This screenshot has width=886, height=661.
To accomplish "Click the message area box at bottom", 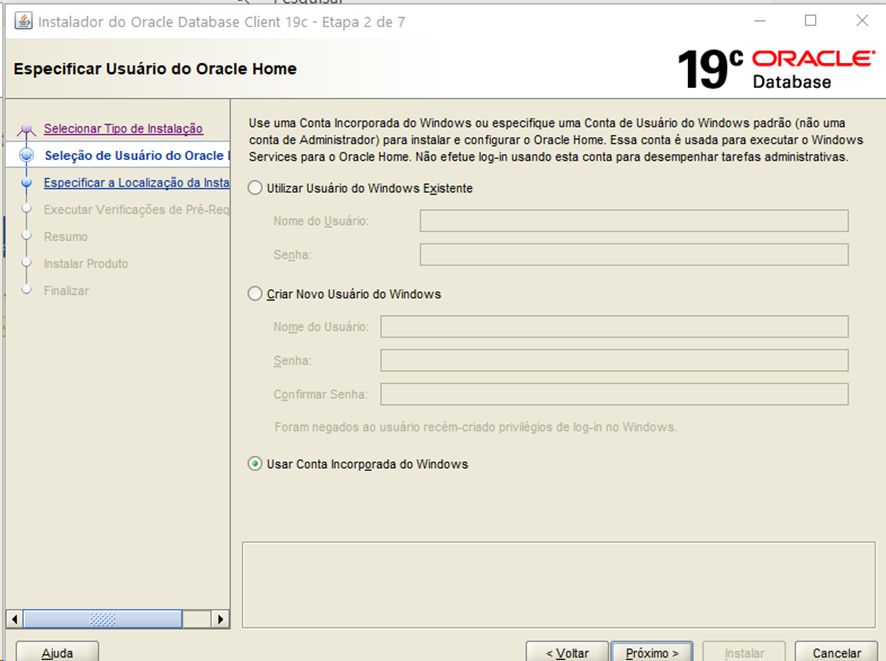I will 558,585.
